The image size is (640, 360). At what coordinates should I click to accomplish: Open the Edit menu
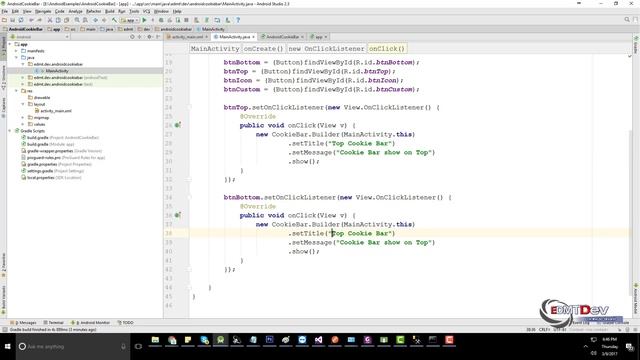(x=15, y=11)
